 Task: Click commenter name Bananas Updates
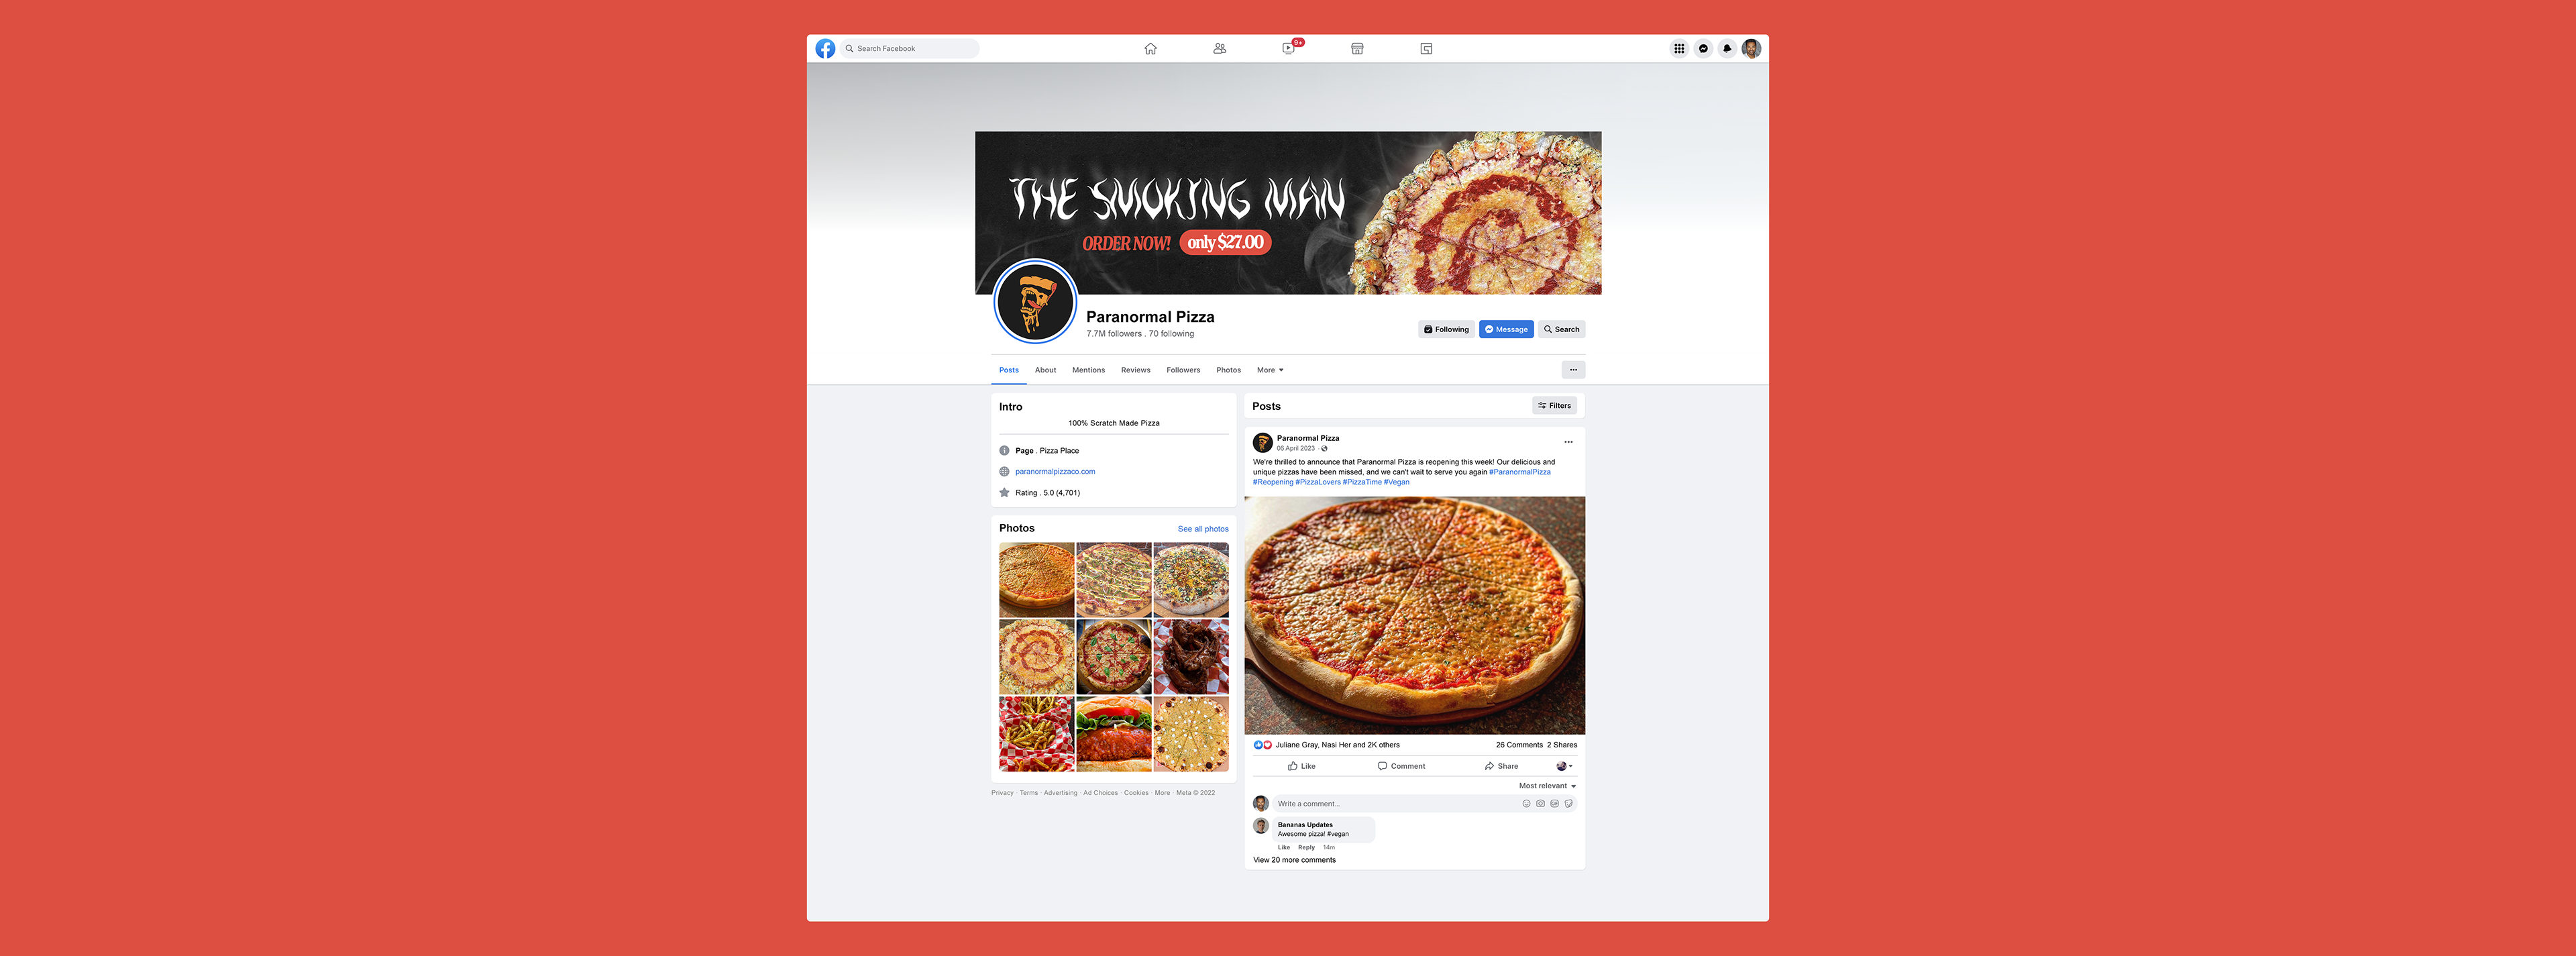pos(1305,825)
